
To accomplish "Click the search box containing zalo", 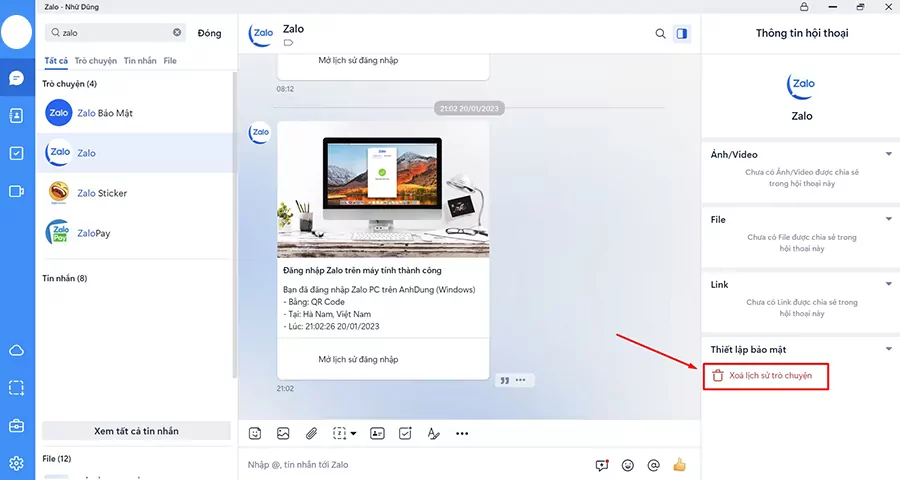I will tap(117, 33).
